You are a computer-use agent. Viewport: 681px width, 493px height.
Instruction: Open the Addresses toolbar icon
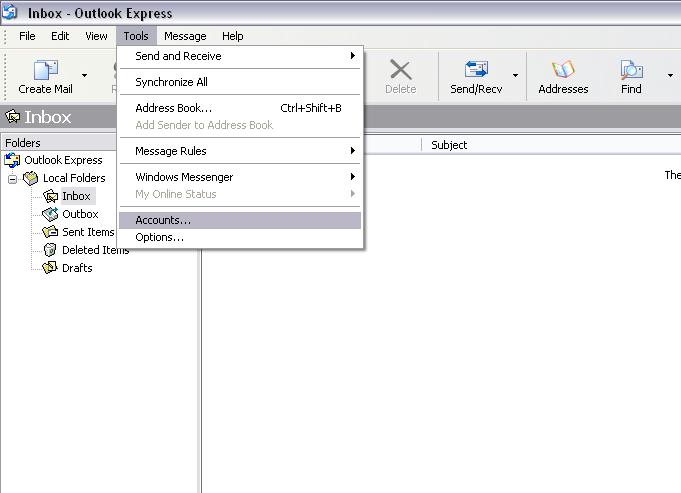point(563,69)
